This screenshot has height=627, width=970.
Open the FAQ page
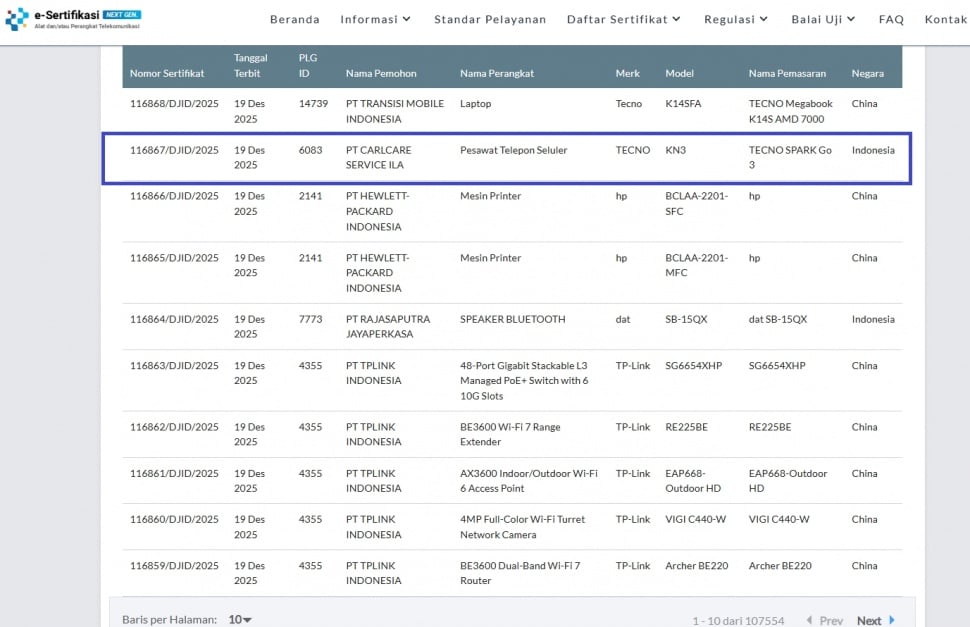(x=891, y=19)
